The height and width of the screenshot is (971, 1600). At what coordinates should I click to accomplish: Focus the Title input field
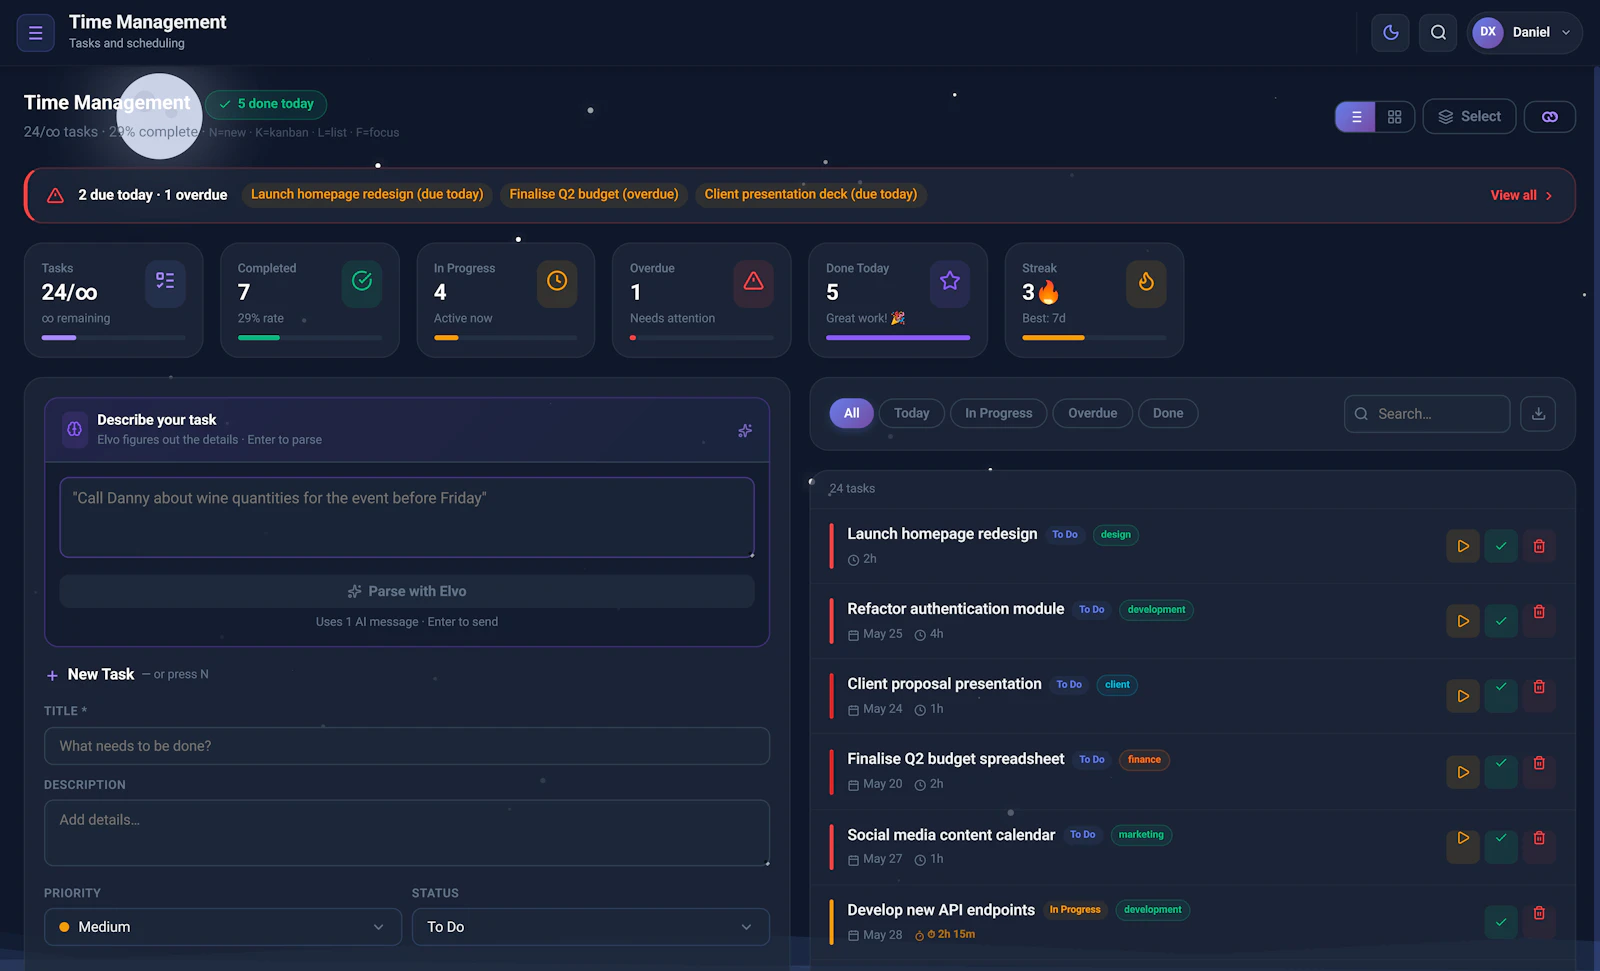407,746
